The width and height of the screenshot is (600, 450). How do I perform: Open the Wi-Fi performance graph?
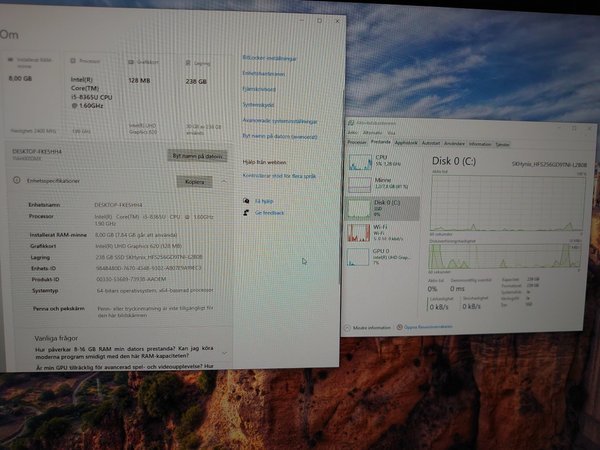click(358, 232)
